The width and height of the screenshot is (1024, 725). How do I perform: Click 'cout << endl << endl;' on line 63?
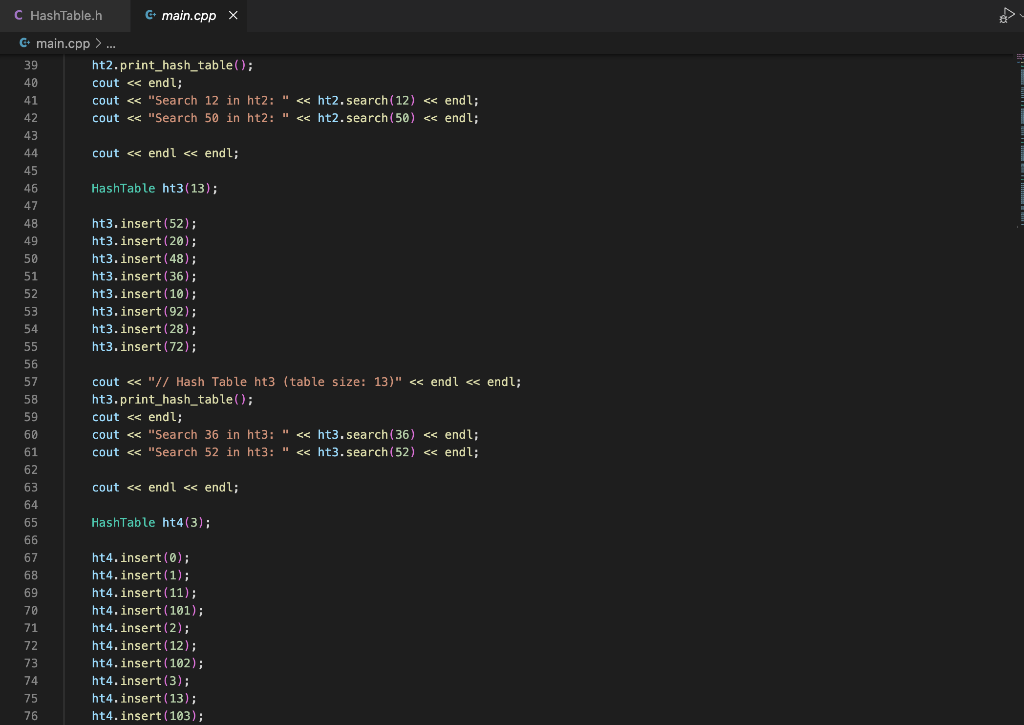click(165, 488)
